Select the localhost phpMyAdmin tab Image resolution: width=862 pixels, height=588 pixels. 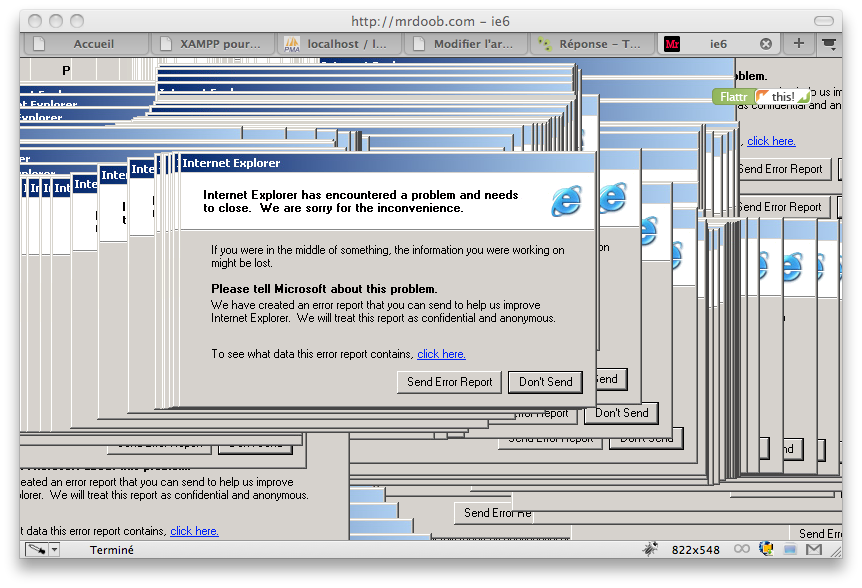point(340,44)
